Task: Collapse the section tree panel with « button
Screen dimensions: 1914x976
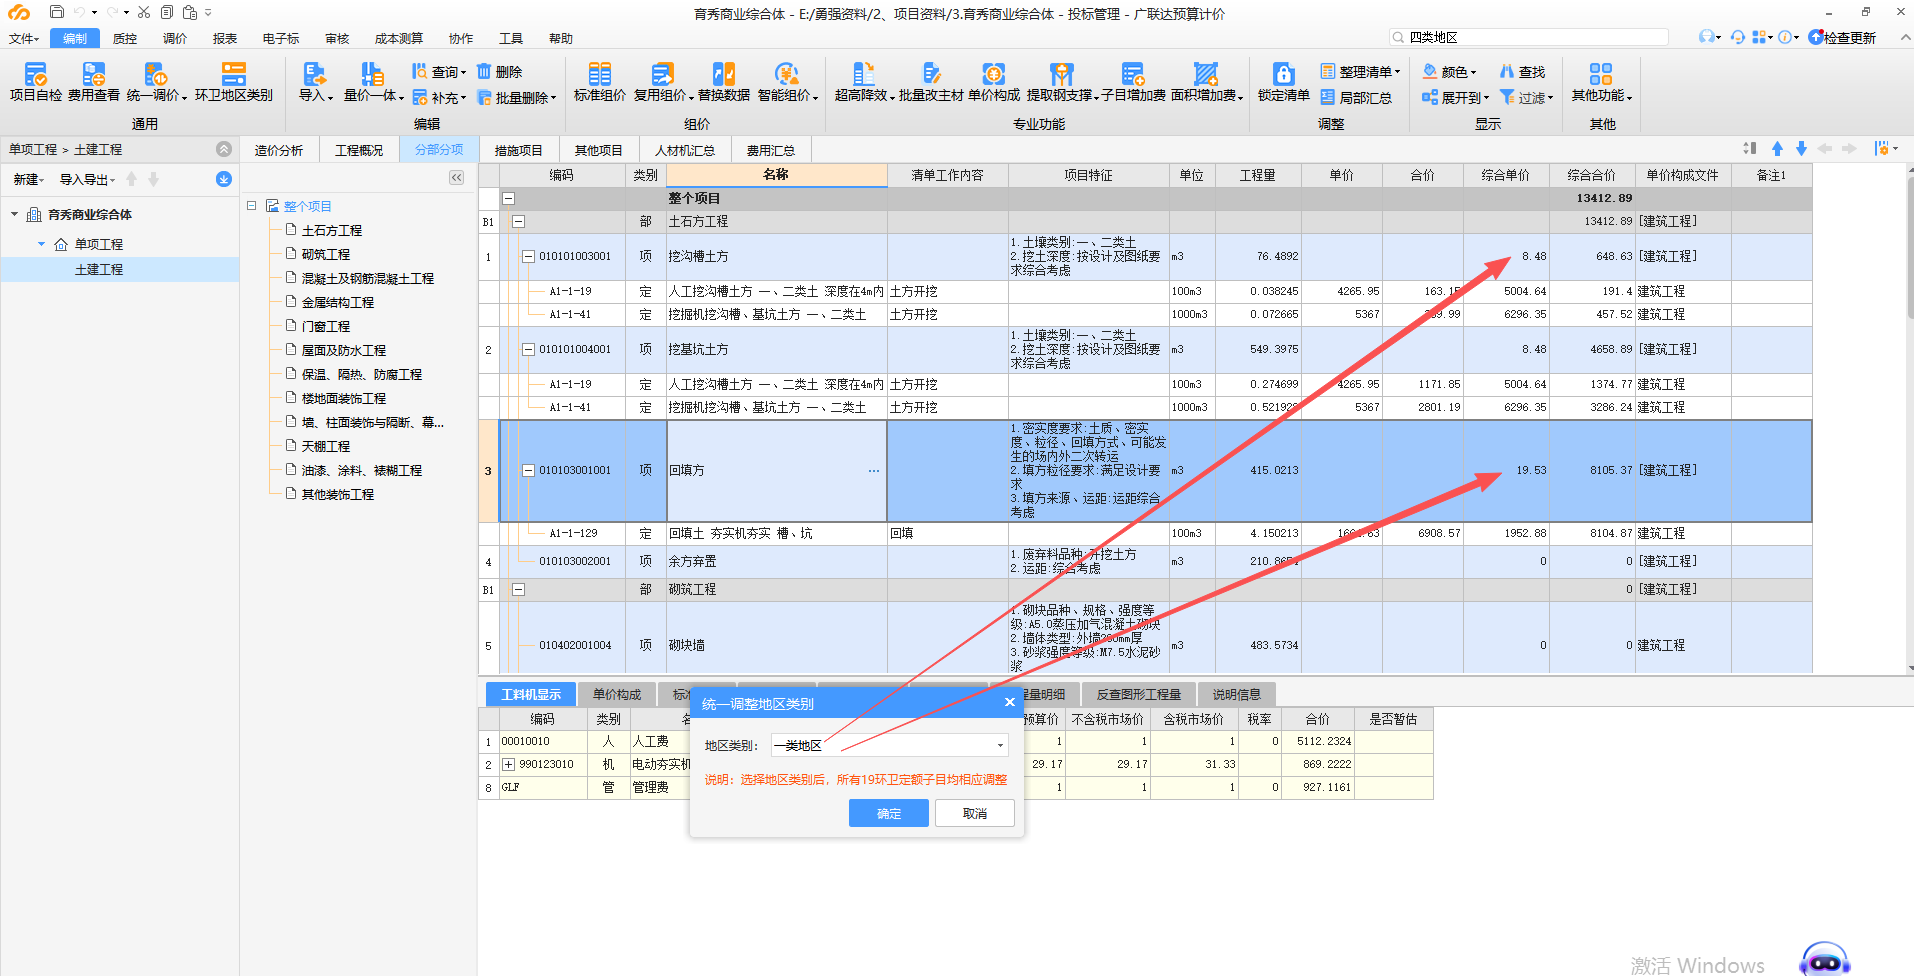Action: click(x=456, y=177)
